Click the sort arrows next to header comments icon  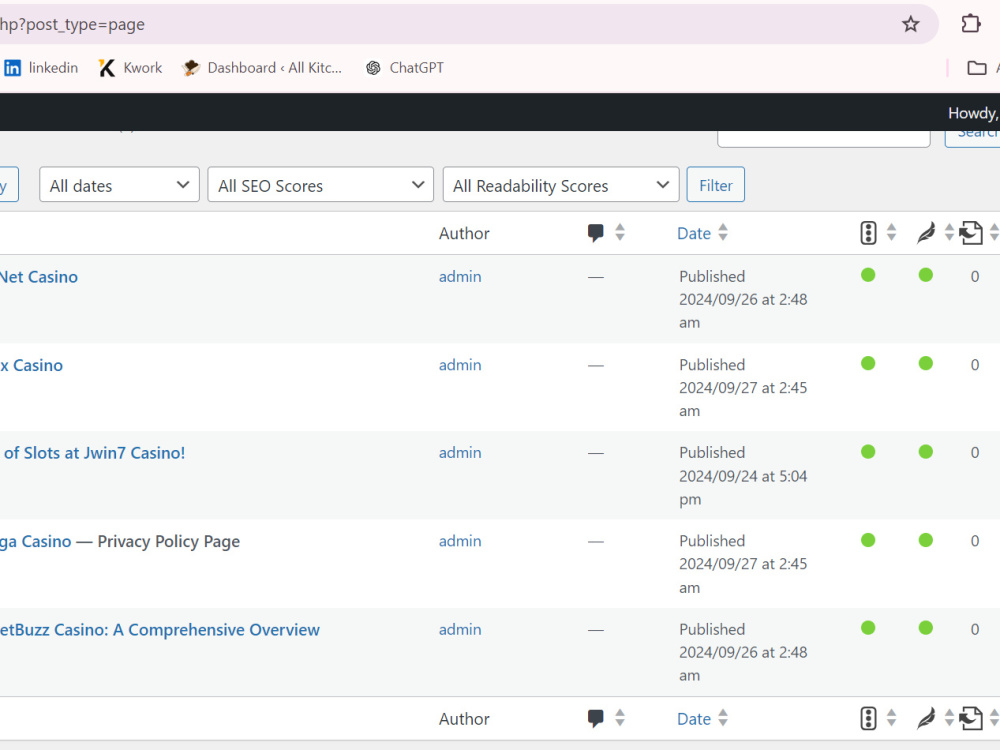pos(620,232)
